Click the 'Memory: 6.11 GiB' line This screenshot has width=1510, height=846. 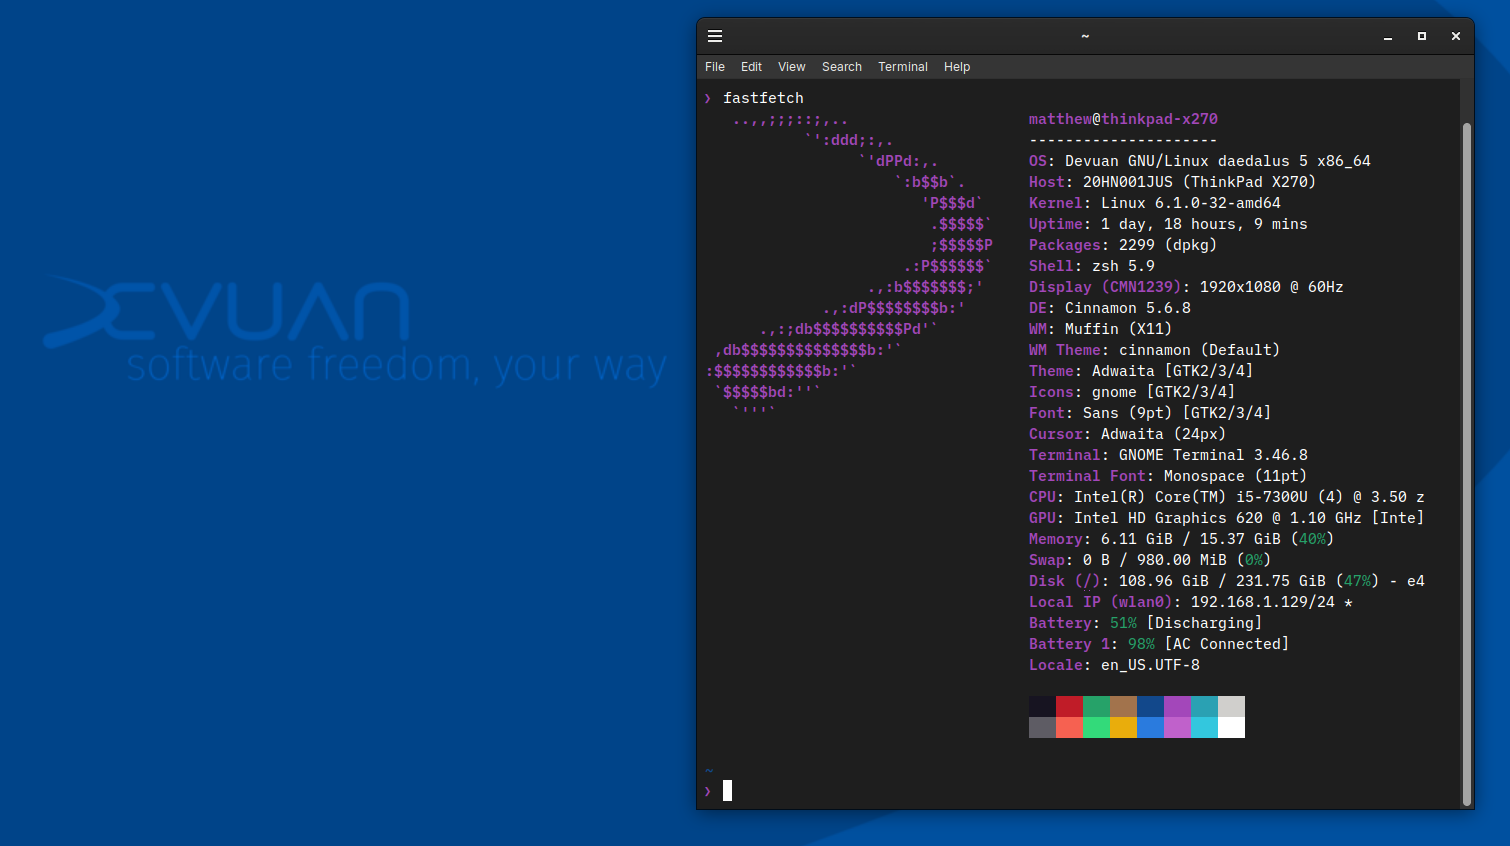coord(1181,539)
